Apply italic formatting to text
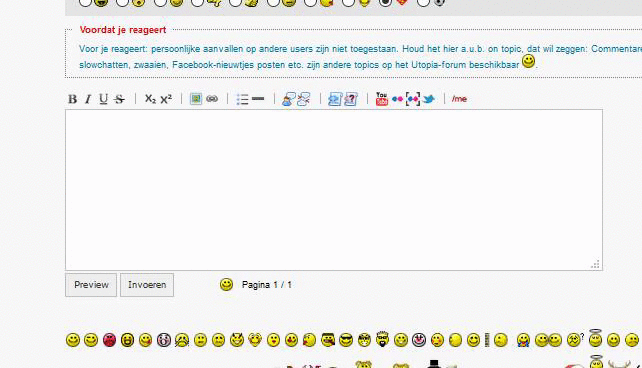642x368 pixels. tap(88, 99)
